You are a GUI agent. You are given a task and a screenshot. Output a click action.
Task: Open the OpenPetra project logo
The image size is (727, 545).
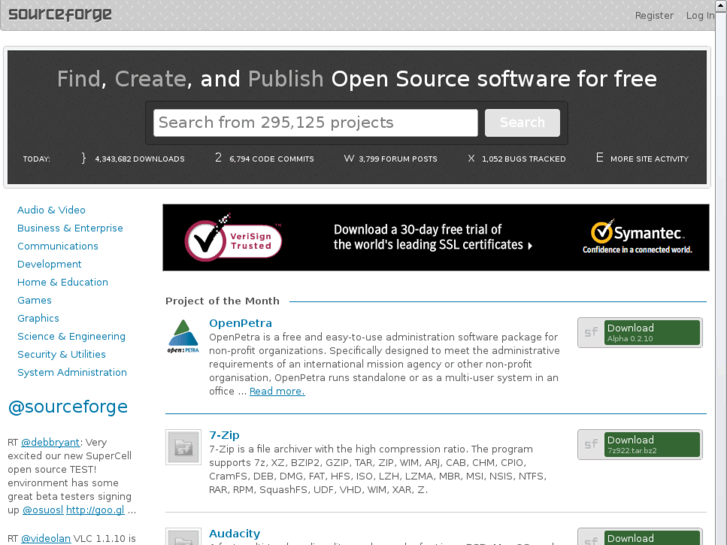click(183, 336)
